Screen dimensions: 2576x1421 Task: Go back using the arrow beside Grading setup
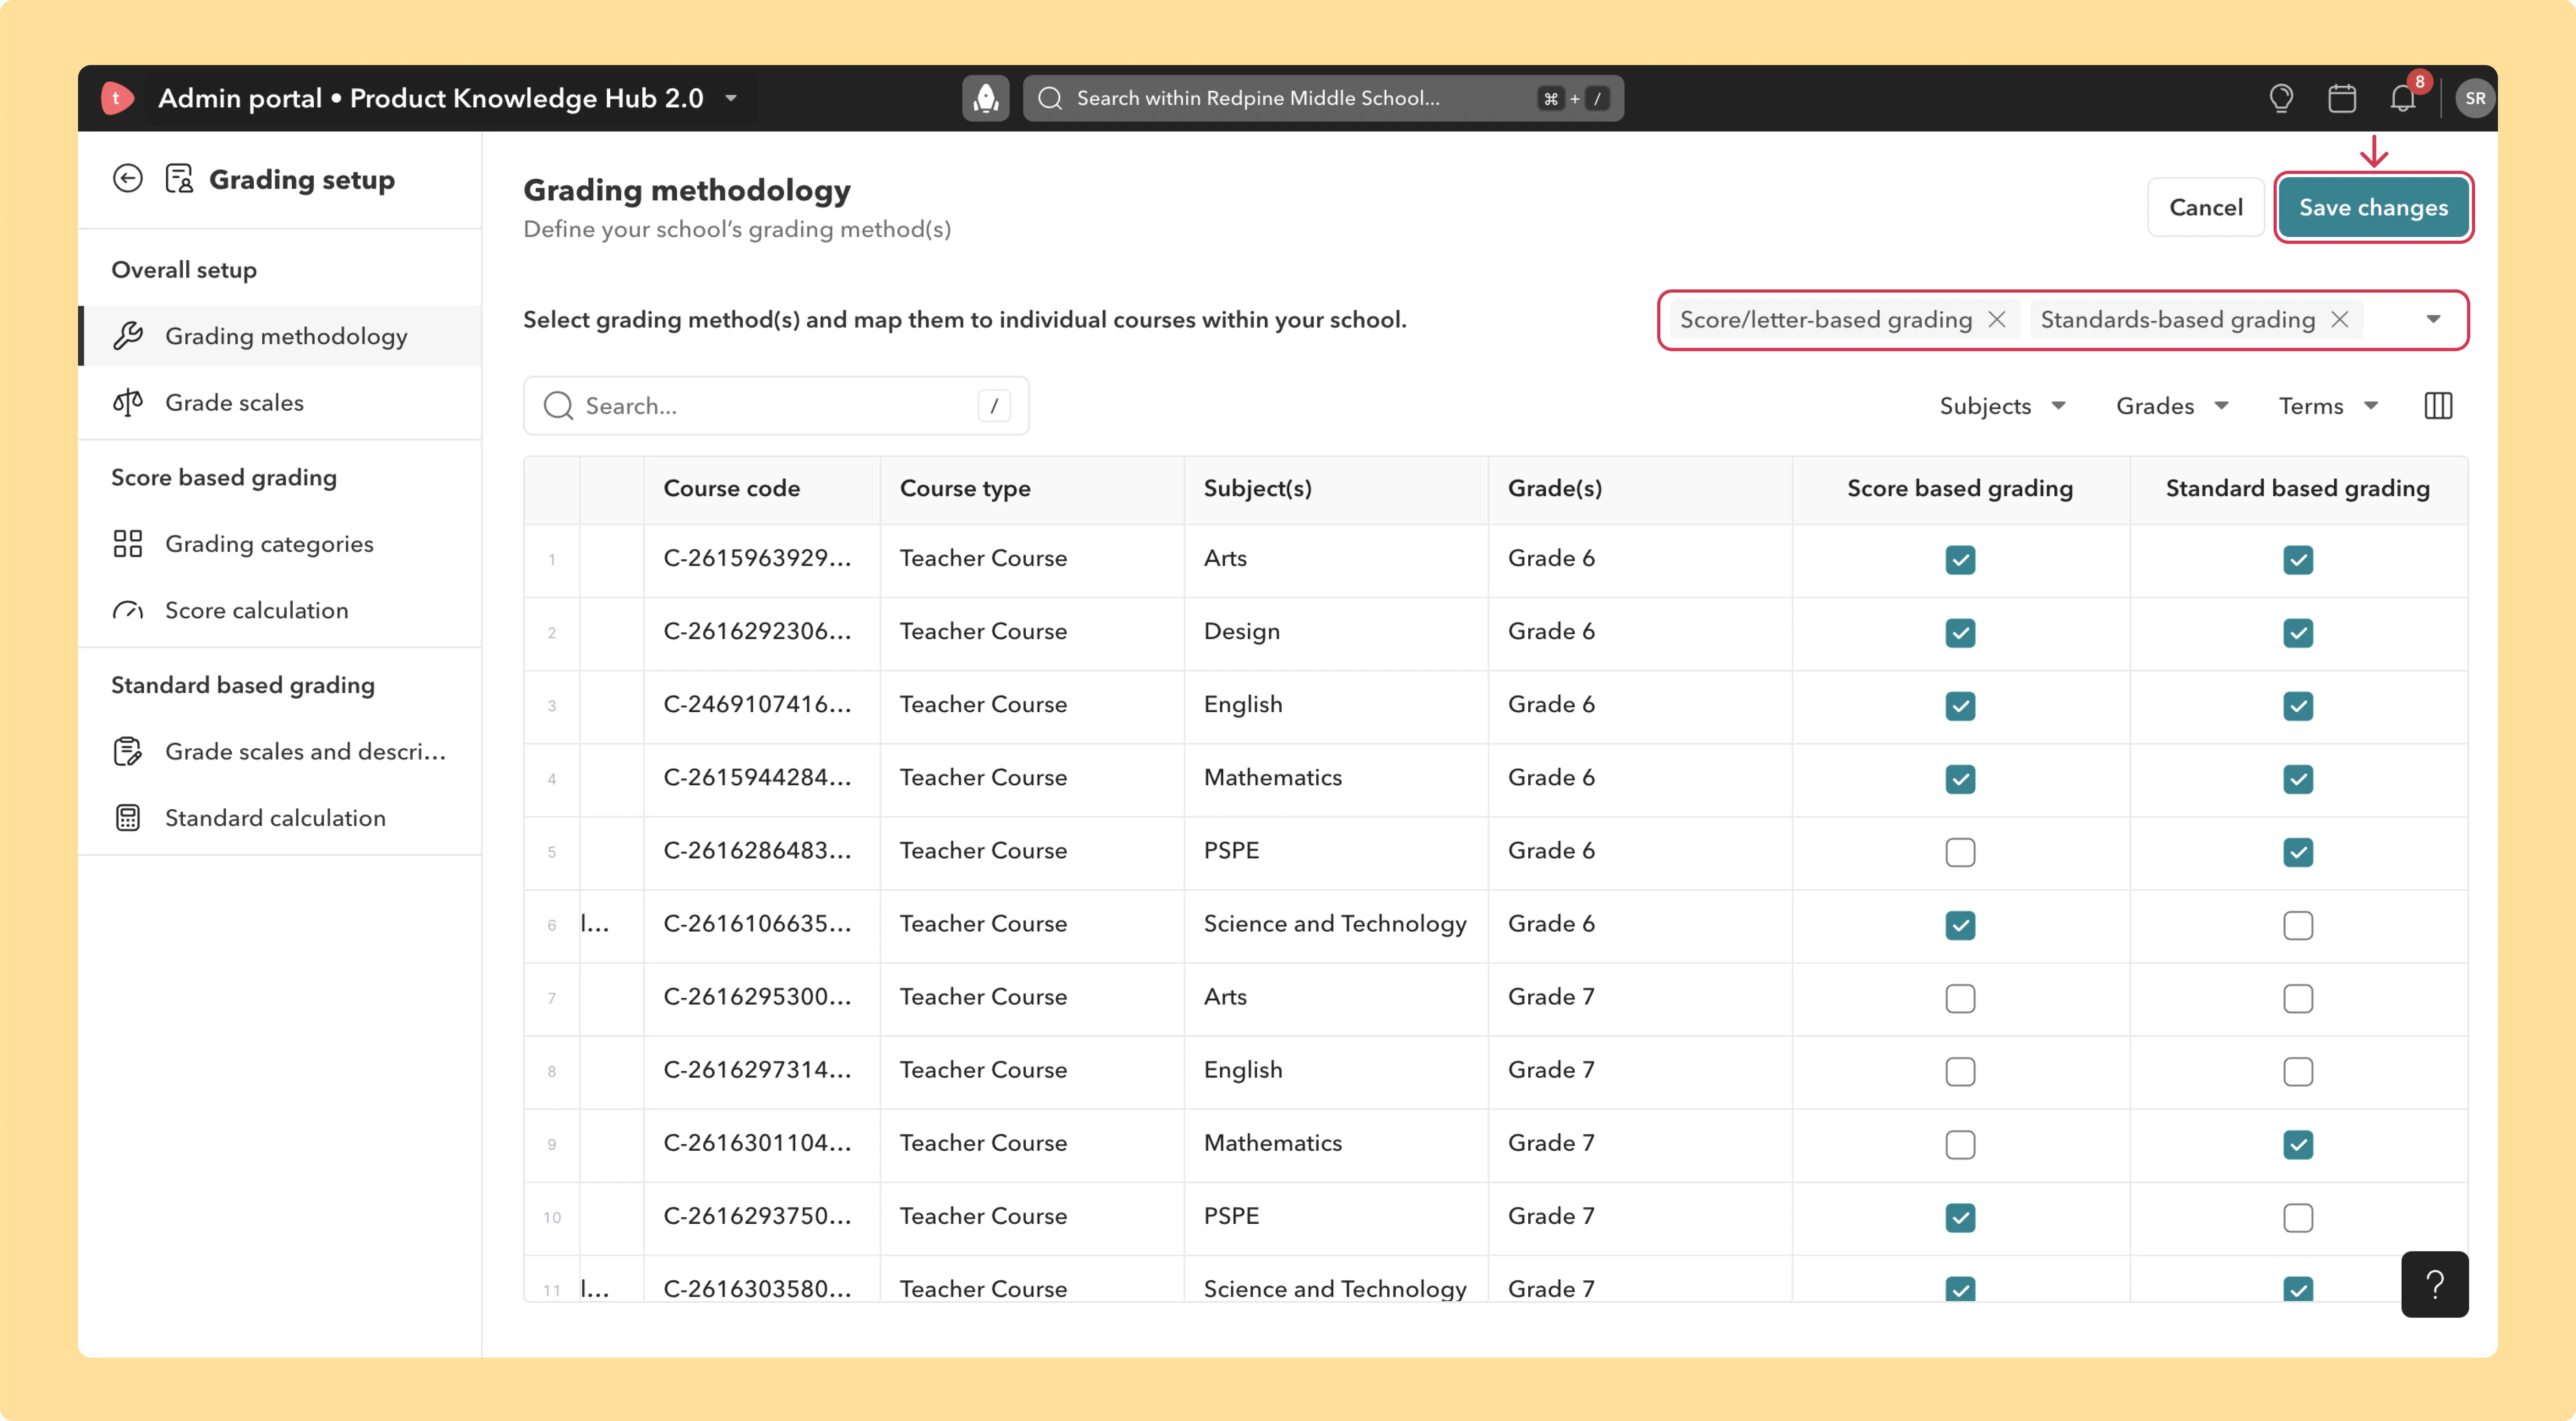[128, 179]
